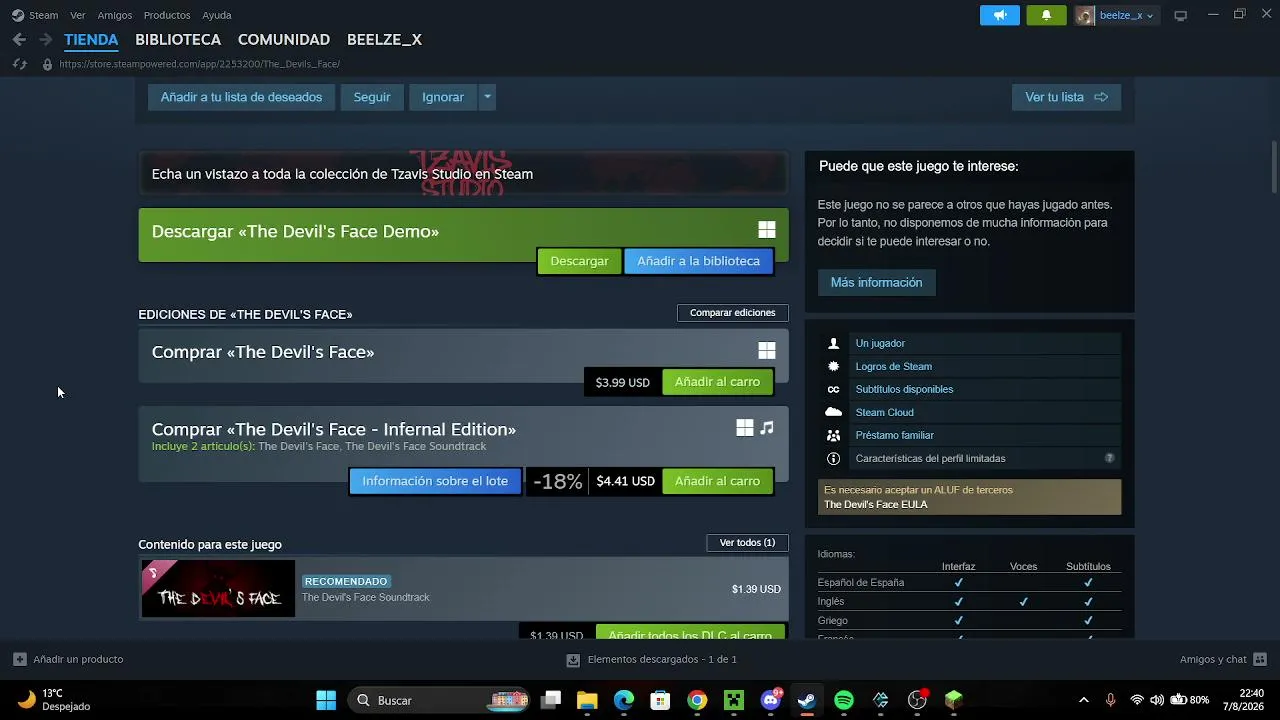The height and width of the screenshot is (720, 1280).
Task: Open the BEELZE_X profile tab
Action: pyautogui.click(x=384, y=40)
